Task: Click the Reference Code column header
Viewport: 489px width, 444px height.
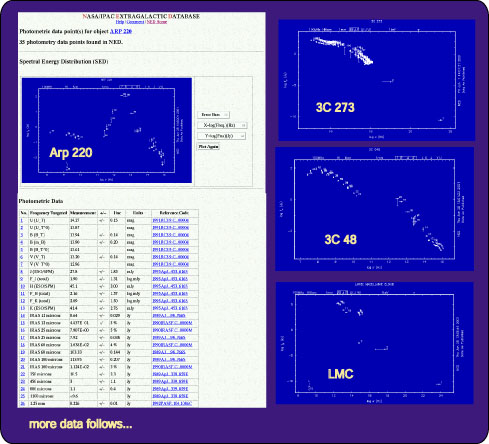Action: pyautogui.click(x=174, y=213)
